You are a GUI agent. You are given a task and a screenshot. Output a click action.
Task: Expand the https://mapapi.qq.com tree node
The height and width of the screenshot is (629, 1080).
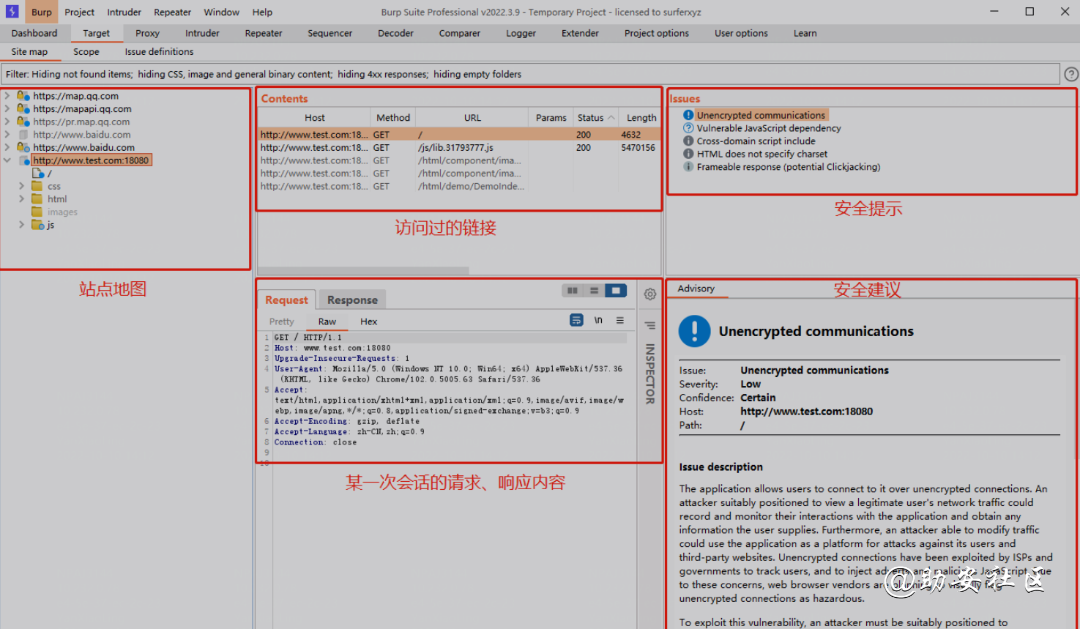[x=8, y=109]
